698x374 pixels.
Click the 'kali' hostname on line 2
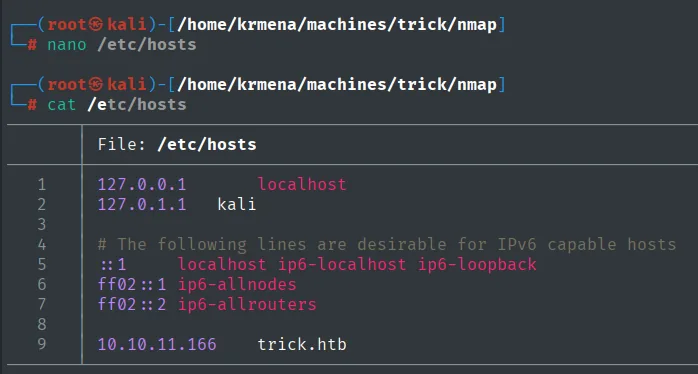[x=237, y=204]
